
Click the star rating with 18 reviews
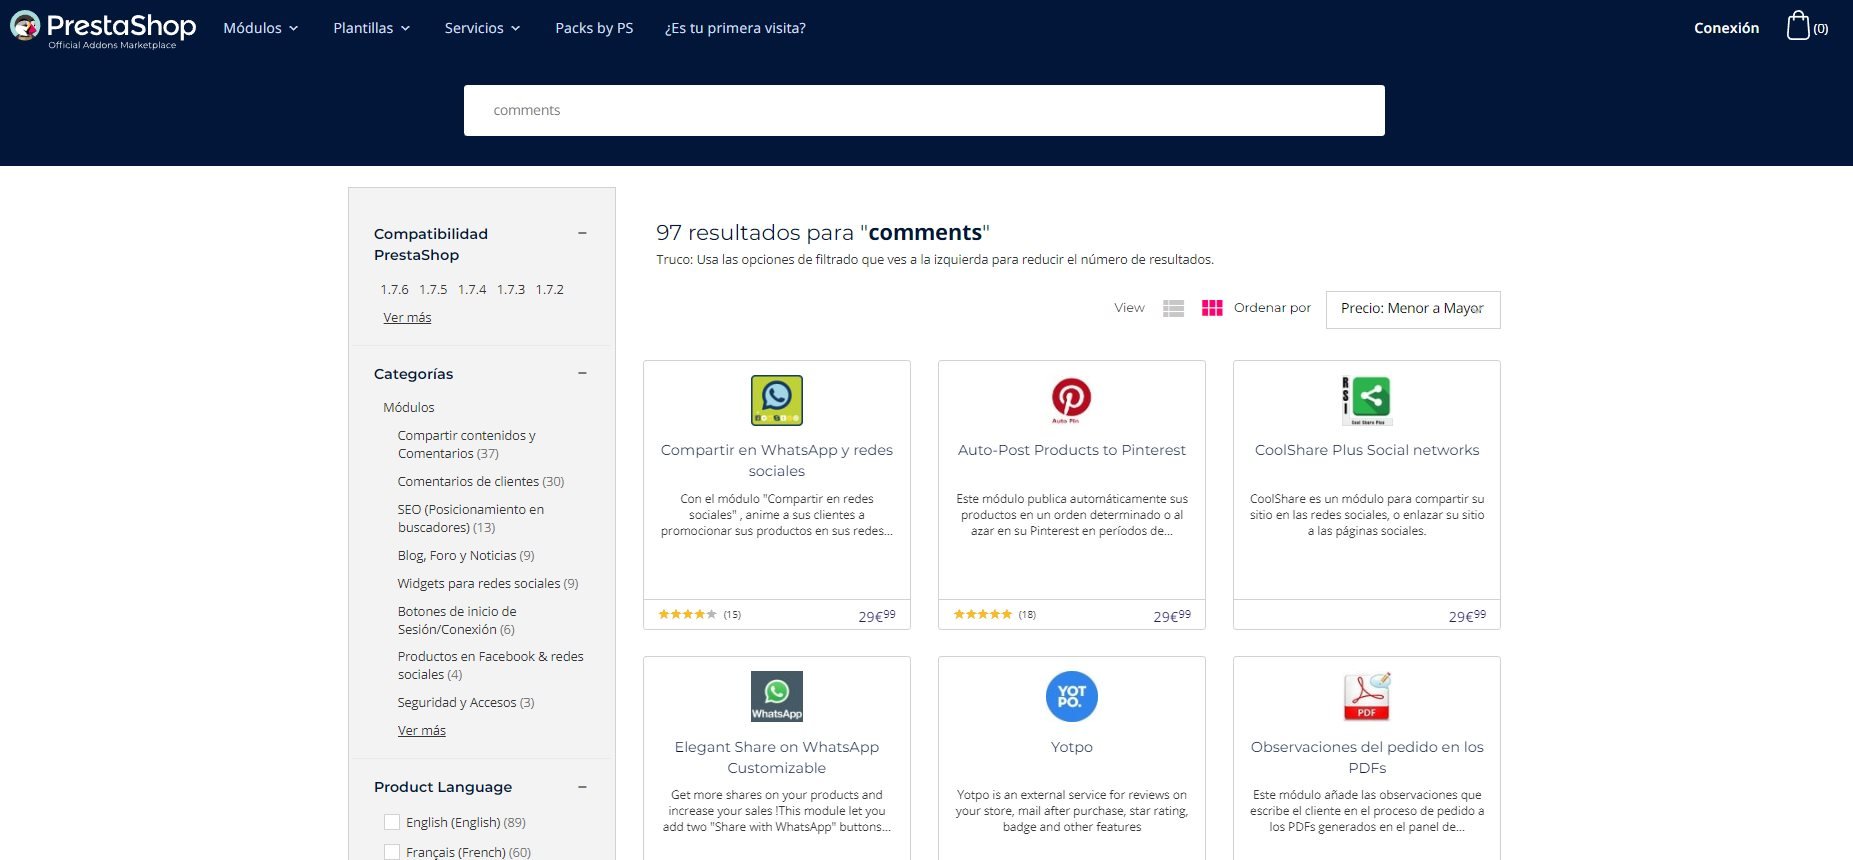982,615
